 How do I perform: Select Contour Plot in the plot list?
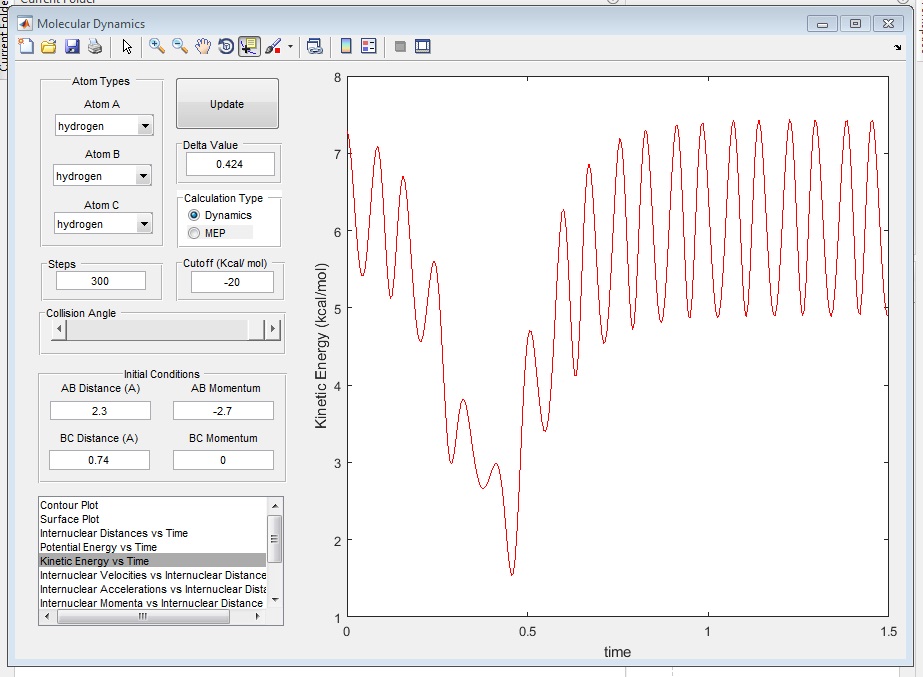69,506
